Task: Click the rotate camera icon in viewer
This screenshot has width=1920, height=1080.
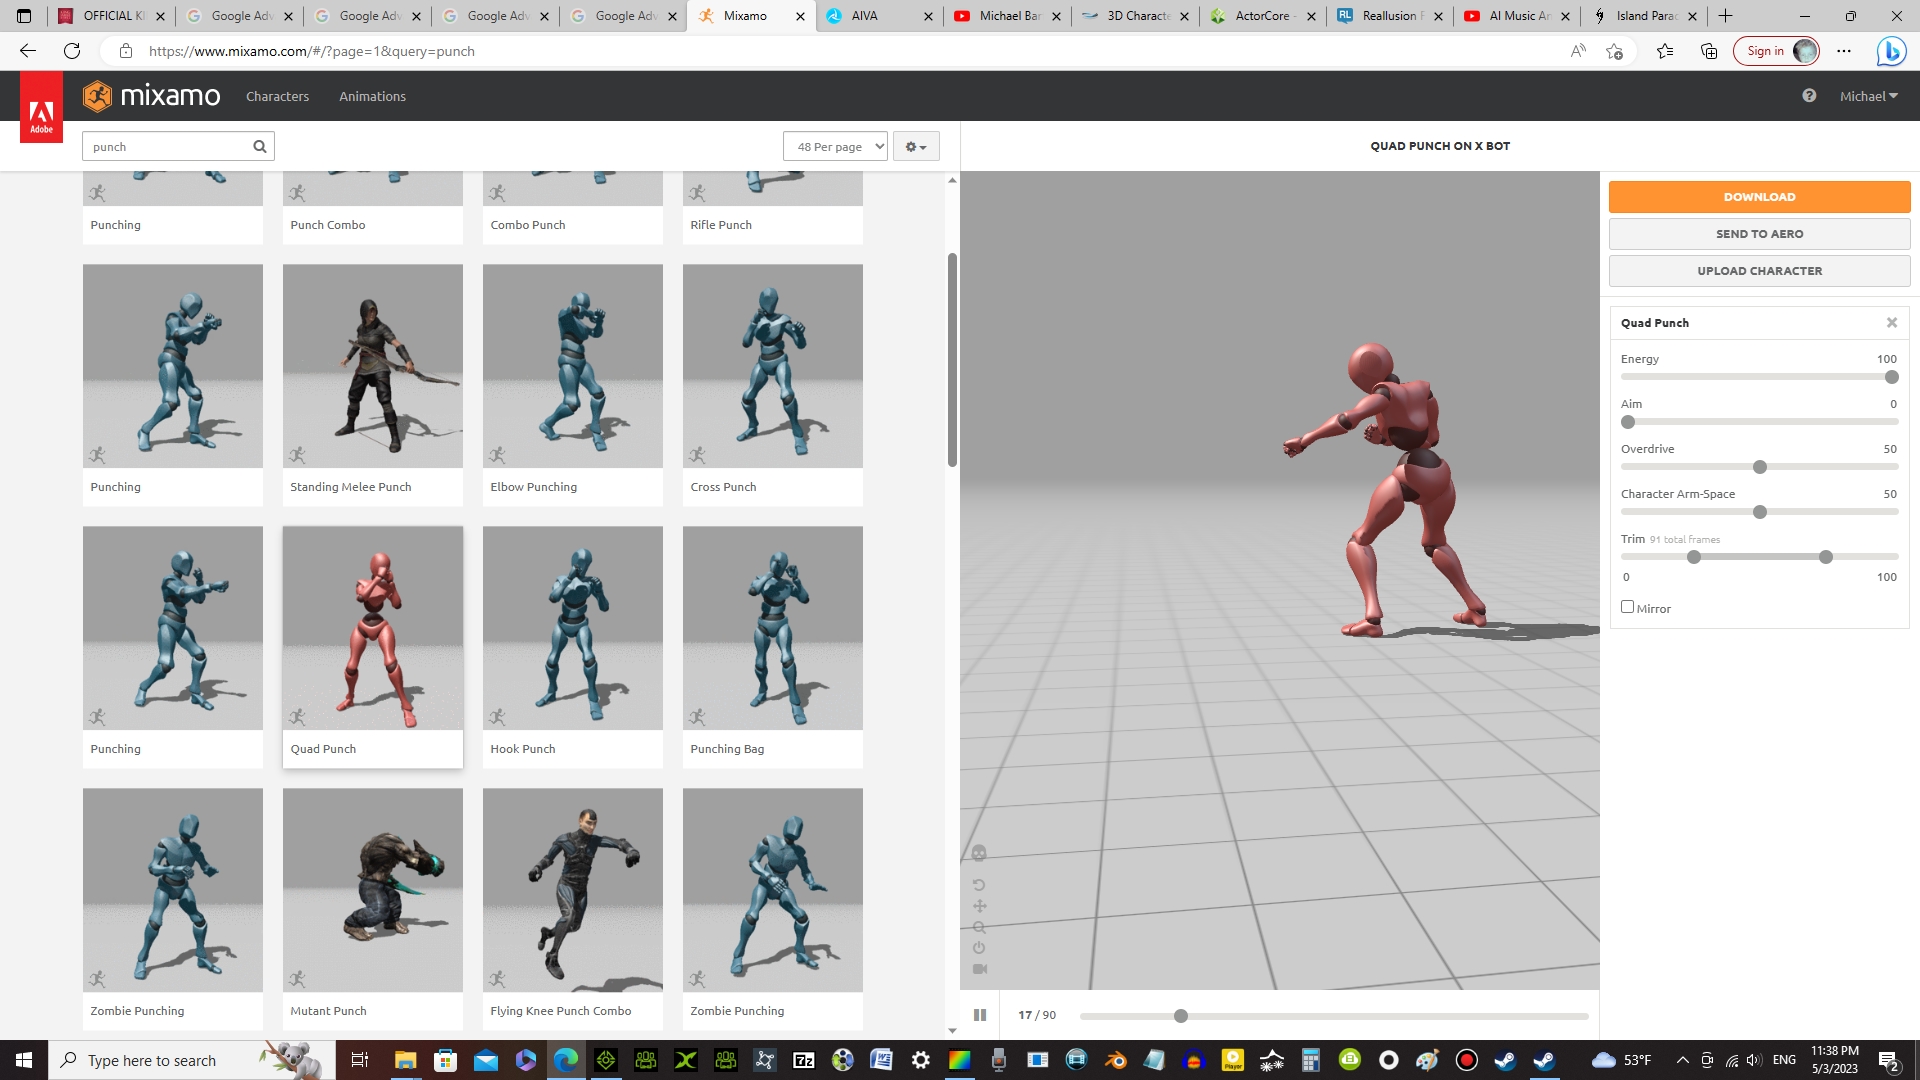Action: [979, 885]
